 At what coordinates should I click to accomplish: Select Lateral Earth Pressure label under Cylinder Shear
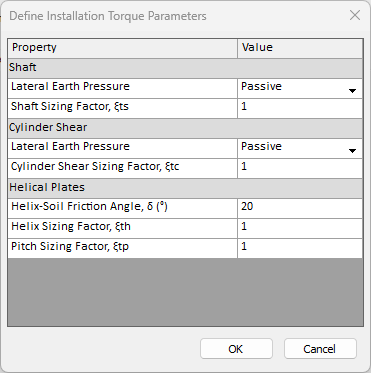(70, 146)
